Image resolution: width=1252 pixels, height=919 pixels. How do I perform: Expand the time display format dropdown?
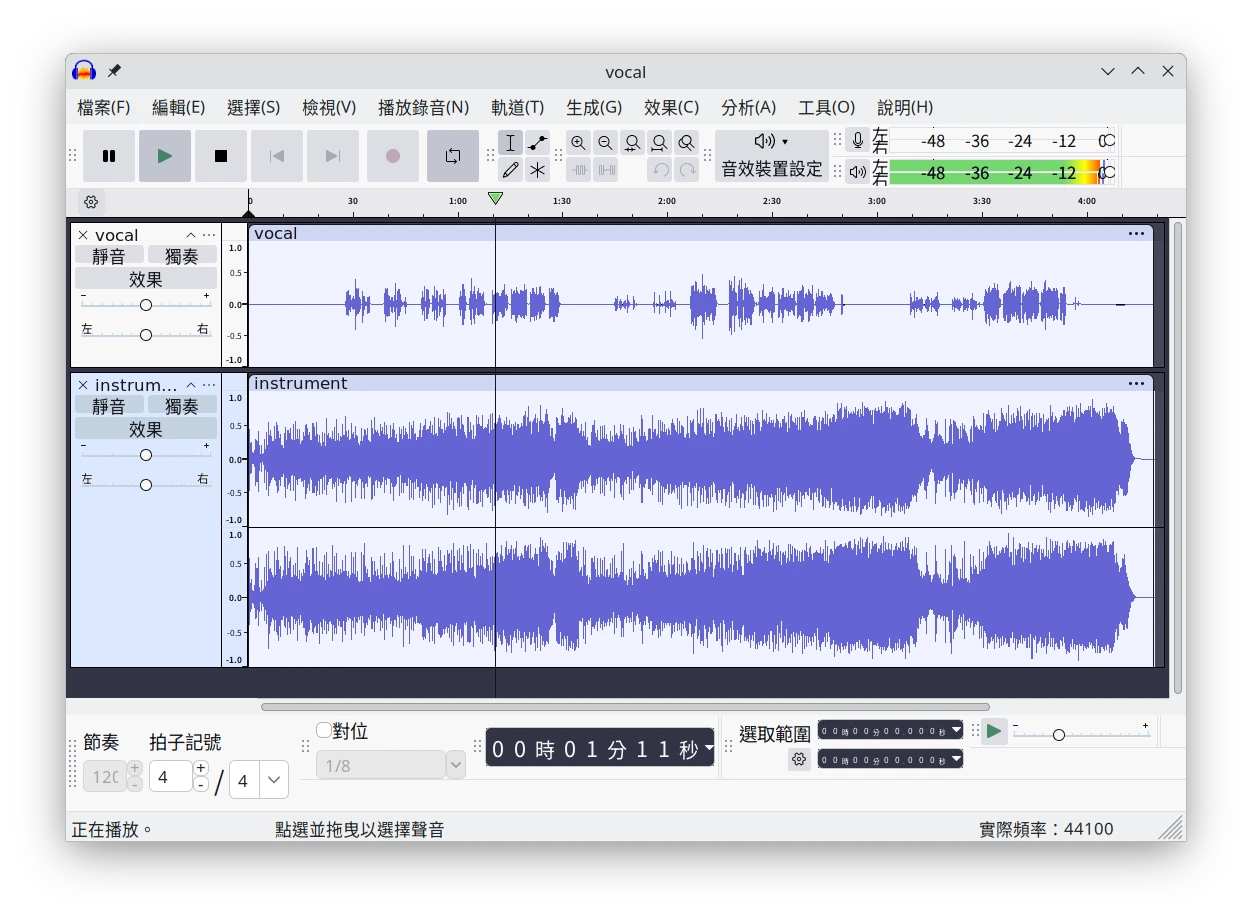pos(708,747)
